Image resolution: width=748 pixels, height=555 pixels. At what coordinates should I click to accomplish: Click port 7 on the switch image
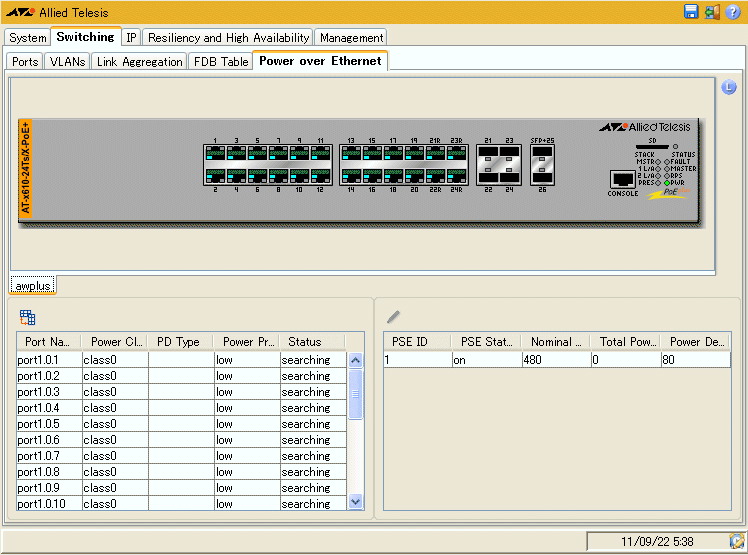(279, 154)
